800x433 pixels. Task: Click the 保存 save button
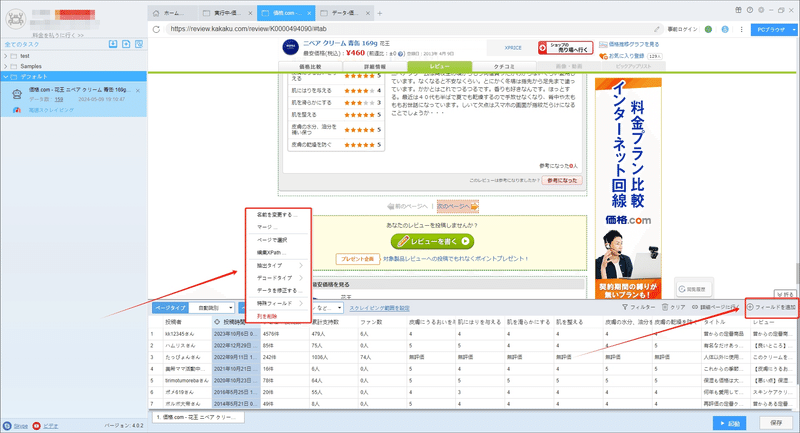pos(777,423)
